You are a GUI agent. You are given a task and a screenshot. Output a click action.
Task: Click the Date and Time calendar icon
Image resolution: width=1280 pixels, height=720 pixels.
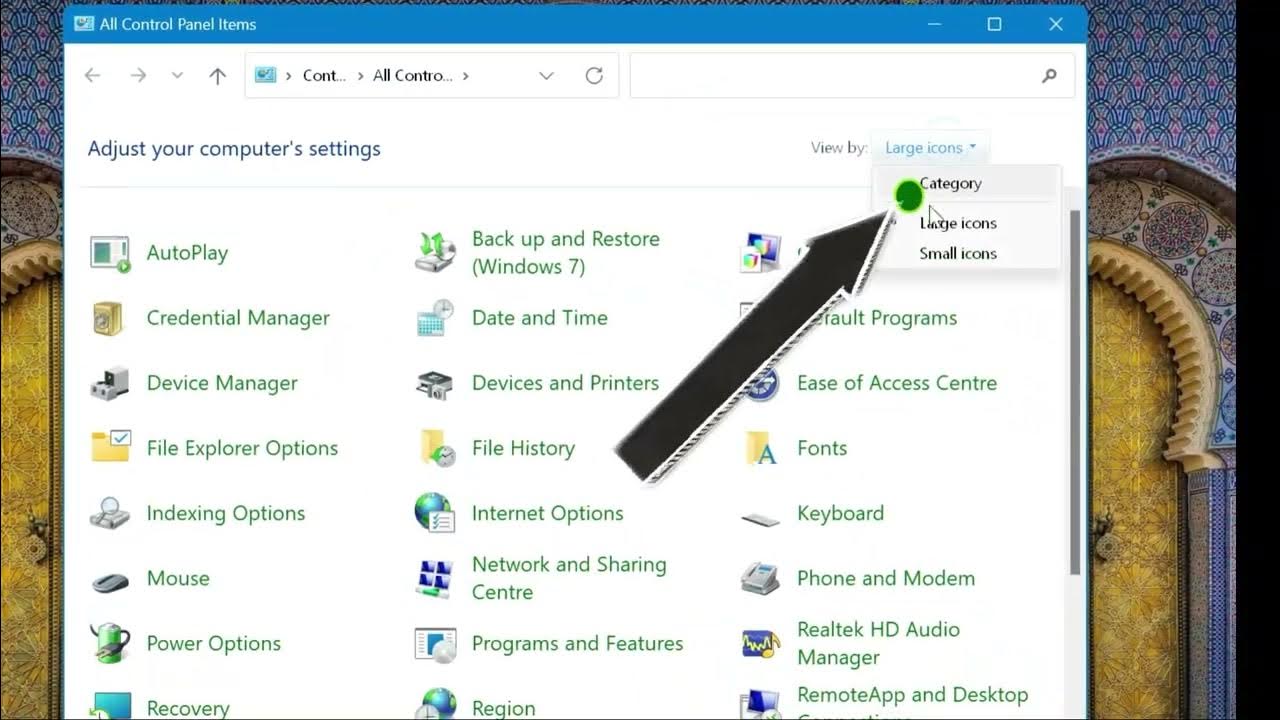pos(435,319)
